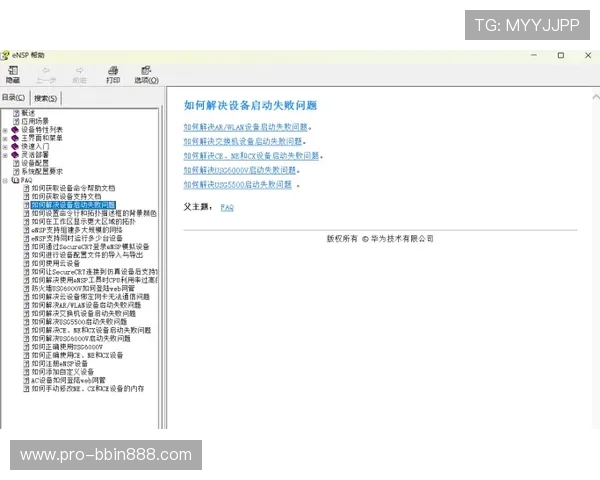Screen dimensions: 600x480
Task: Click the page icon beside 应用场景
Action: click(x=16, y=121)
